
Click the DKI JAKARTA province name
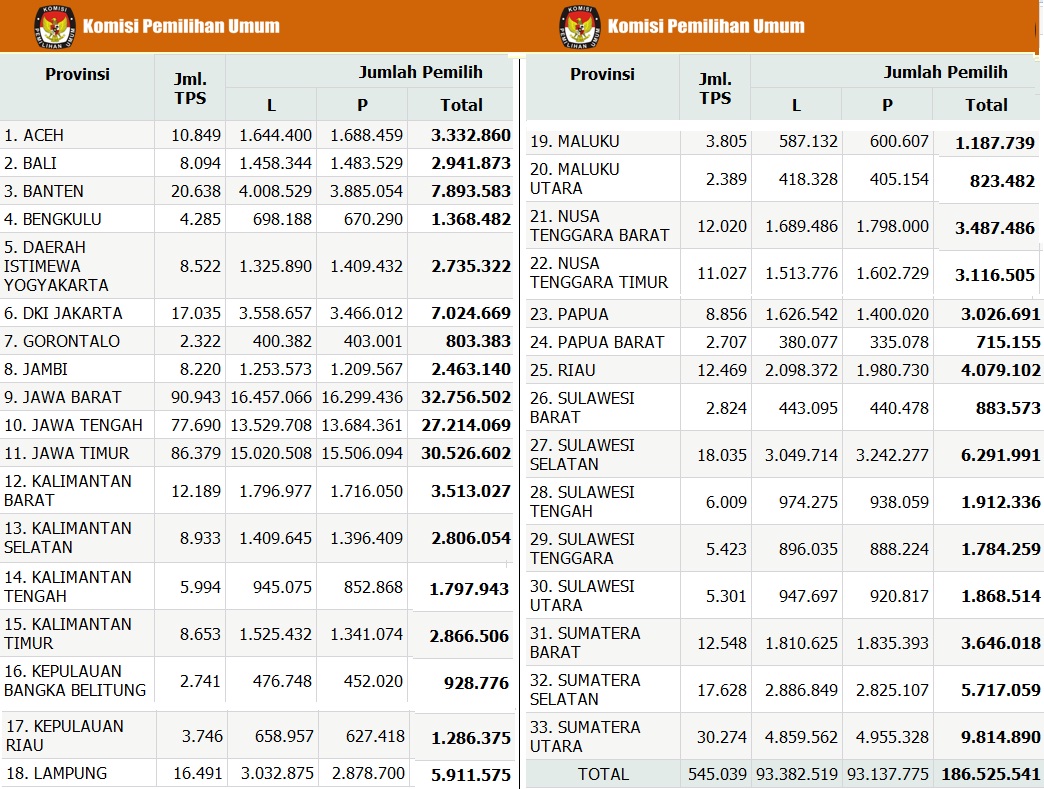click(x=63, y=313)
